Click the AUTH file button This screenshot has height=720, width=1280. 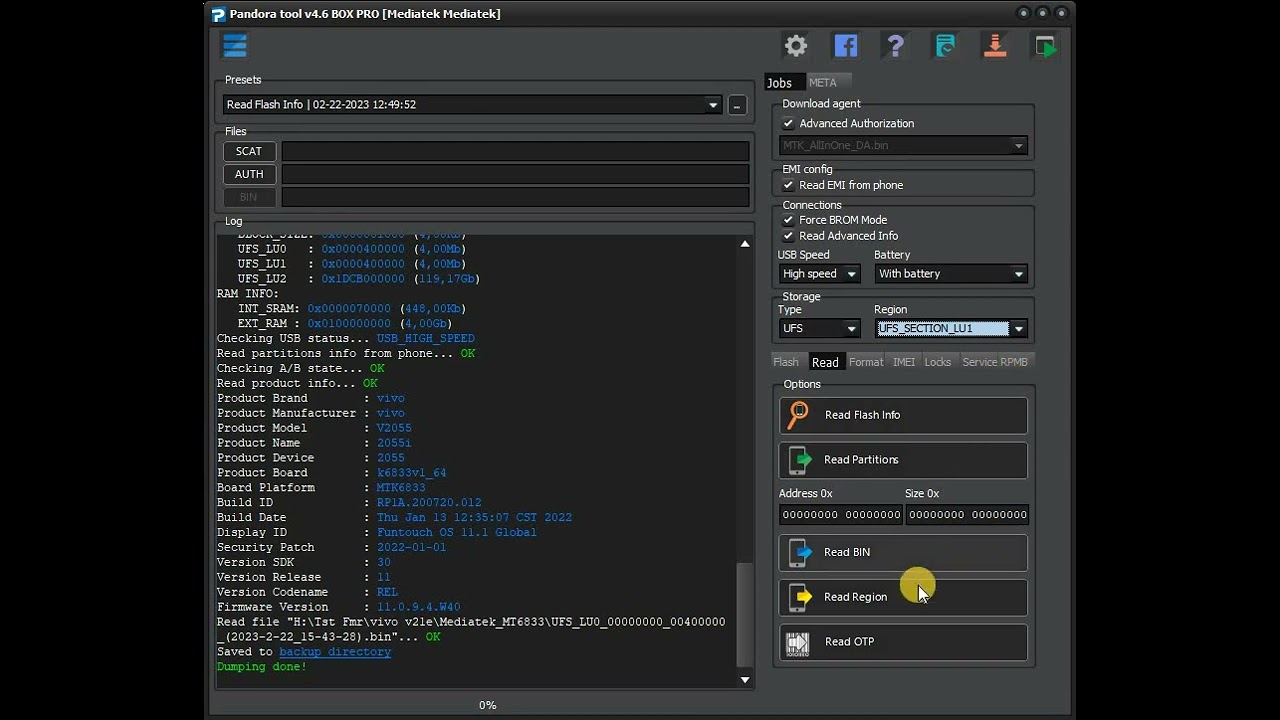click(x=249, y=174)
